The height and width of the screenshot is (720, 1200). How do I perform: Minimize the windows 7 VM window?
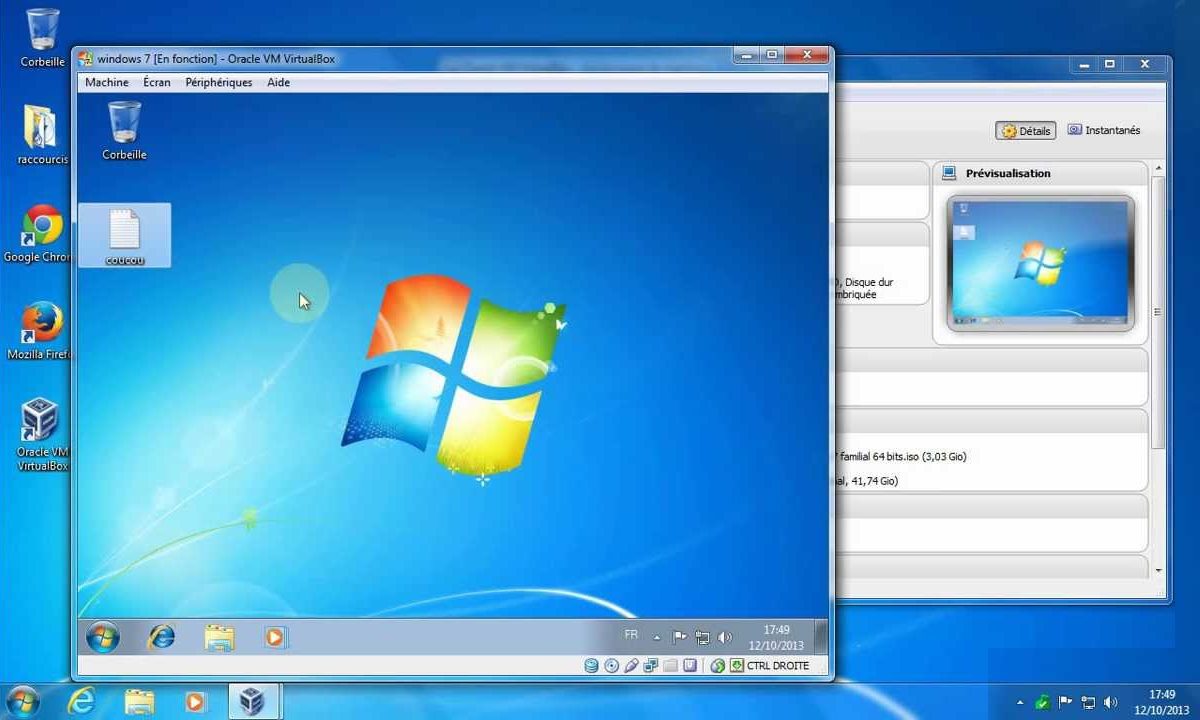point(746,55)
